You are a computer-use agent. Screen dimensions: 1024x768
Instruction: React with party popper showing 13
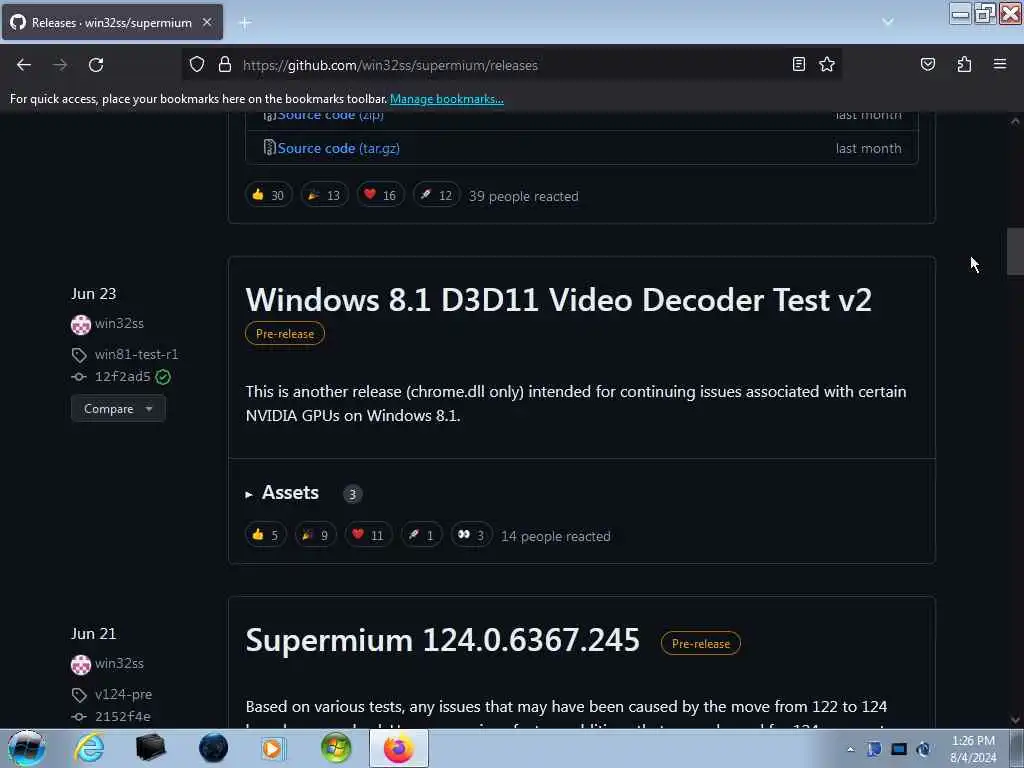(325, 195)
